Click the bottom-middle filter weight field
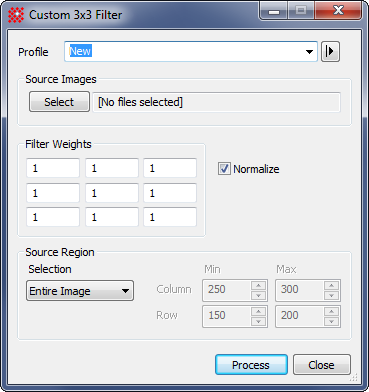Viewport: 369px width, 392px height. (112, 217)
